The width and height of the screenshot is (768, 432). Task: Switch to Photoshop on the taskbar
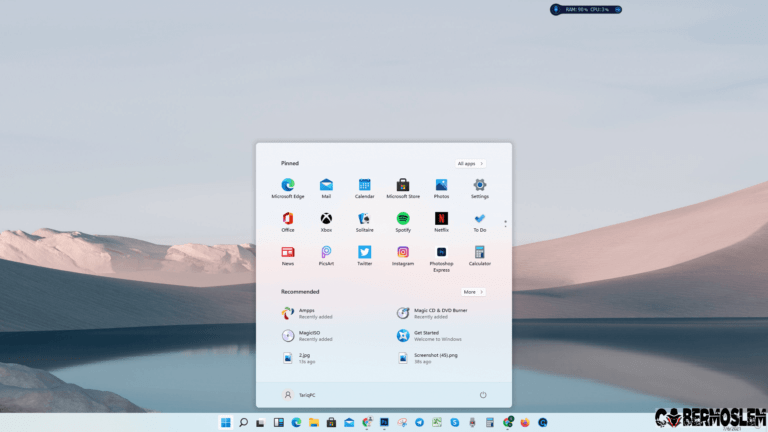[384, 422]
